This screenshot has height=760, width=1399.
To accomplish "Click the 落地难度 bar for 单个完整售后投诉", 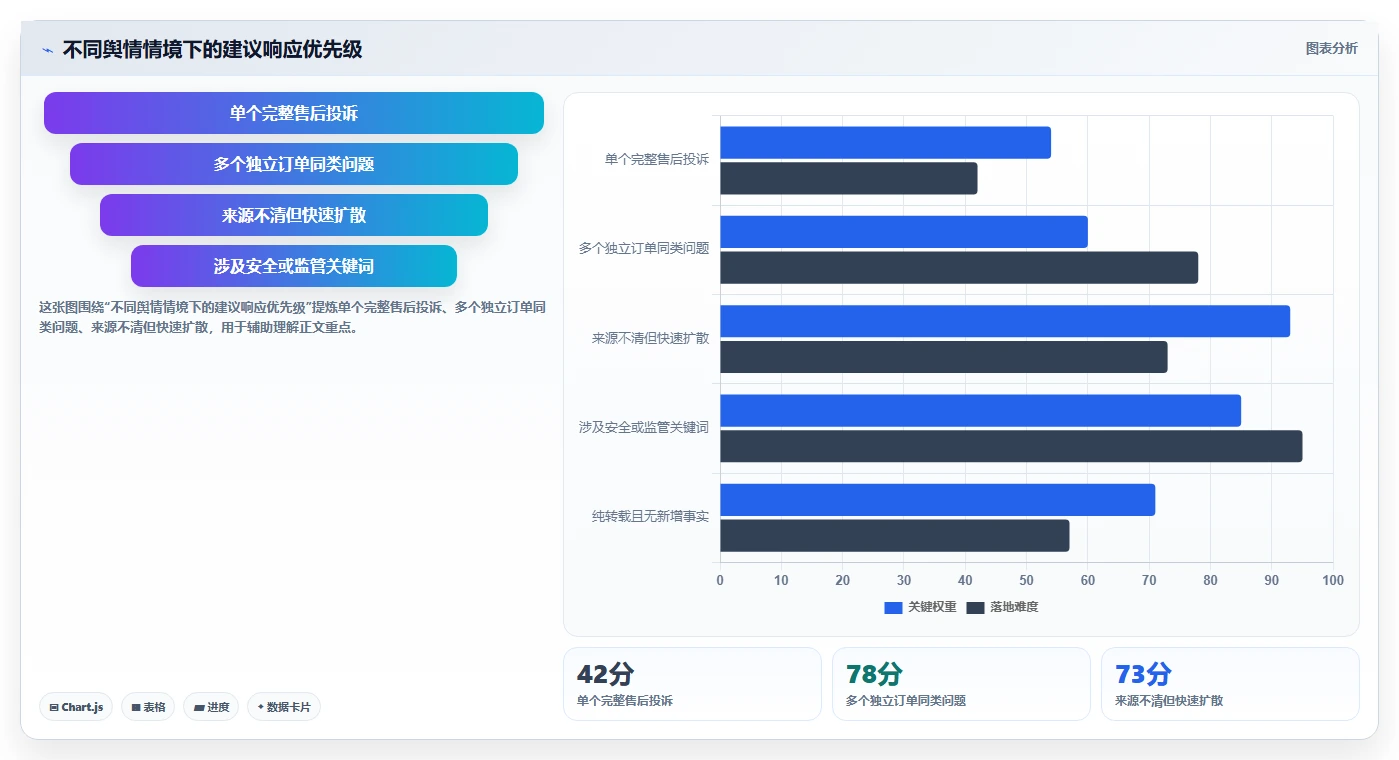I will coord(848,179).
